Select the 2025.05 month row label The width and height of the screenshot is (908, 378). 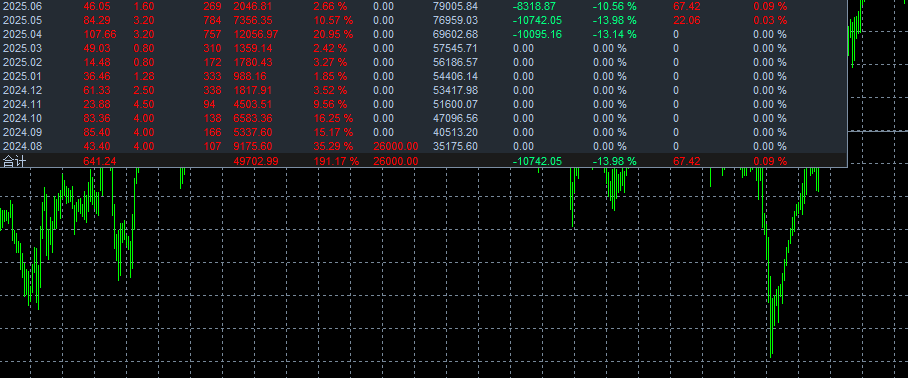(23, 20)
